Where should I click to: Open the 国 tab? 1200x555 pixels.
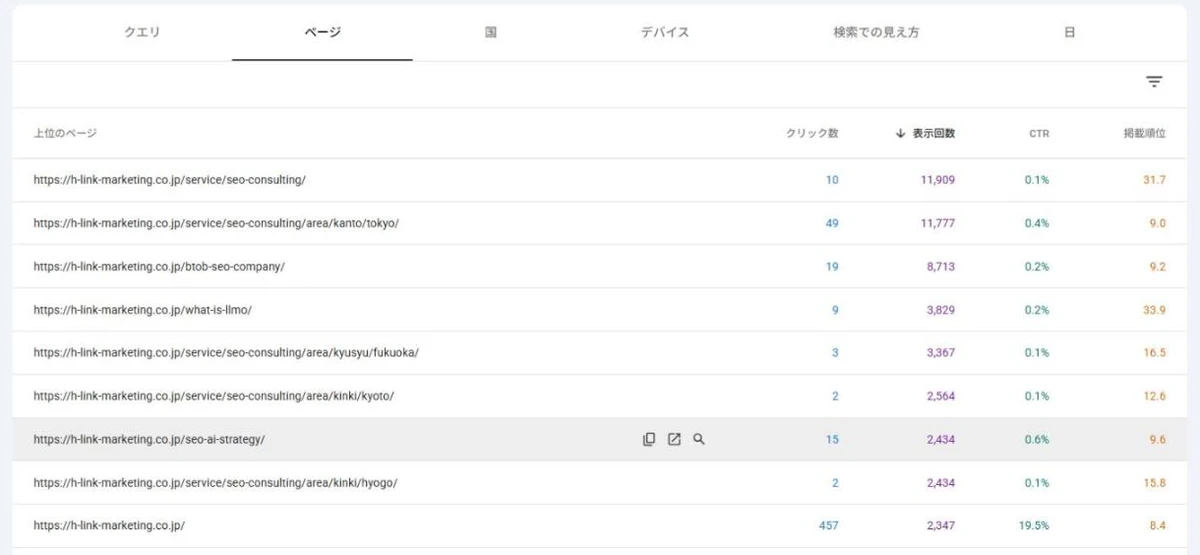point(491,32)
